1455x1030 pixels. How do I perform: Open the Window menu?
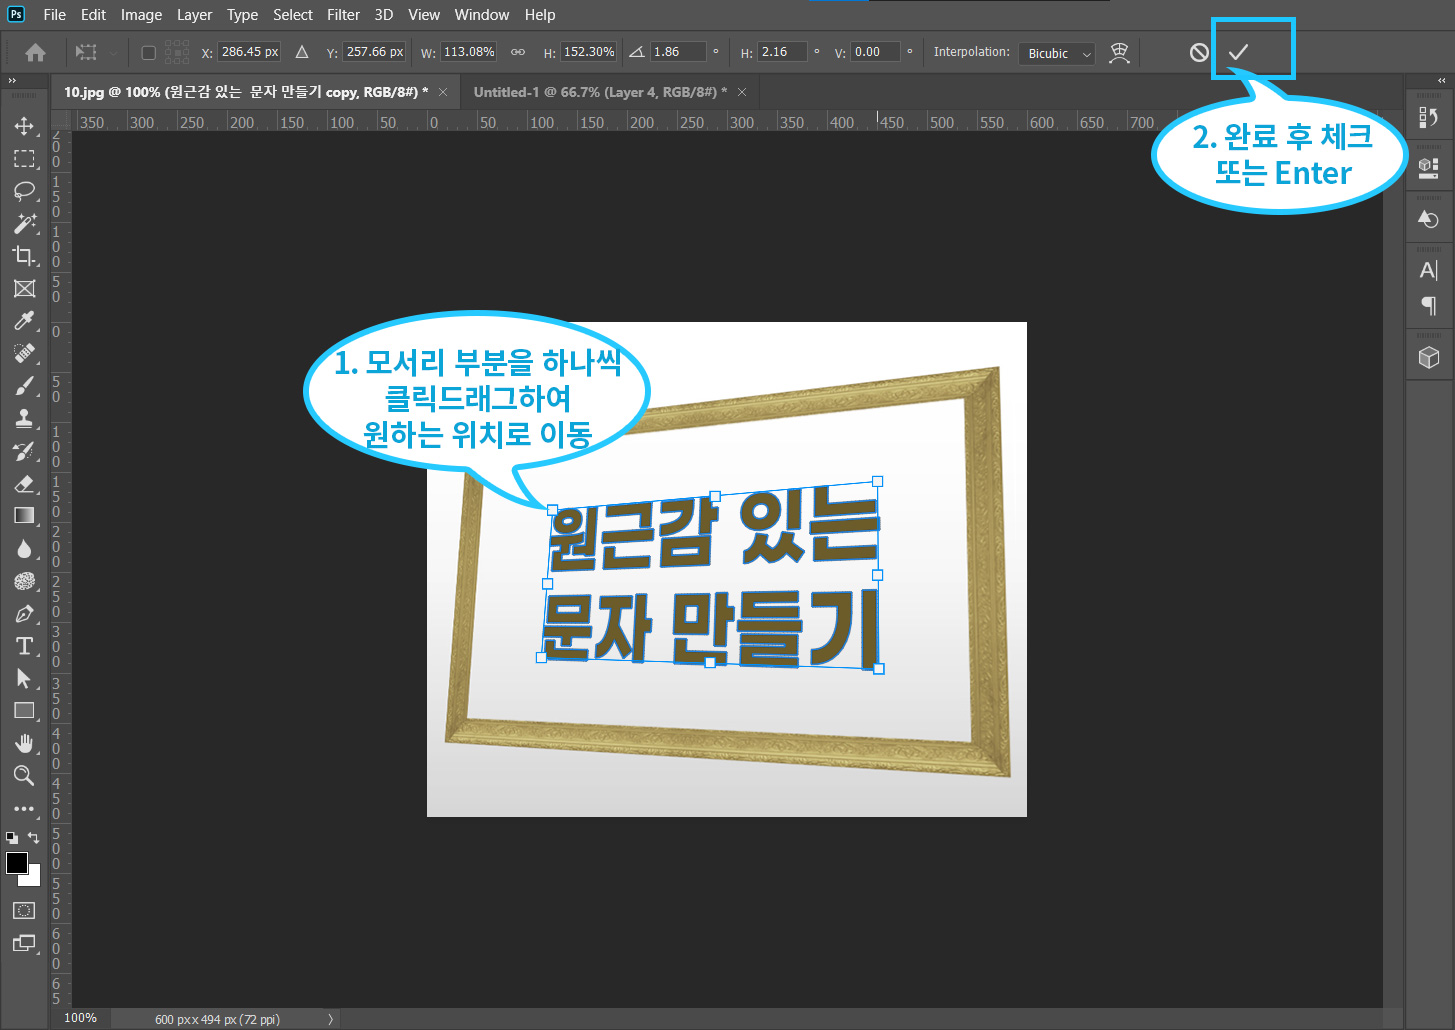pos(482,15)
